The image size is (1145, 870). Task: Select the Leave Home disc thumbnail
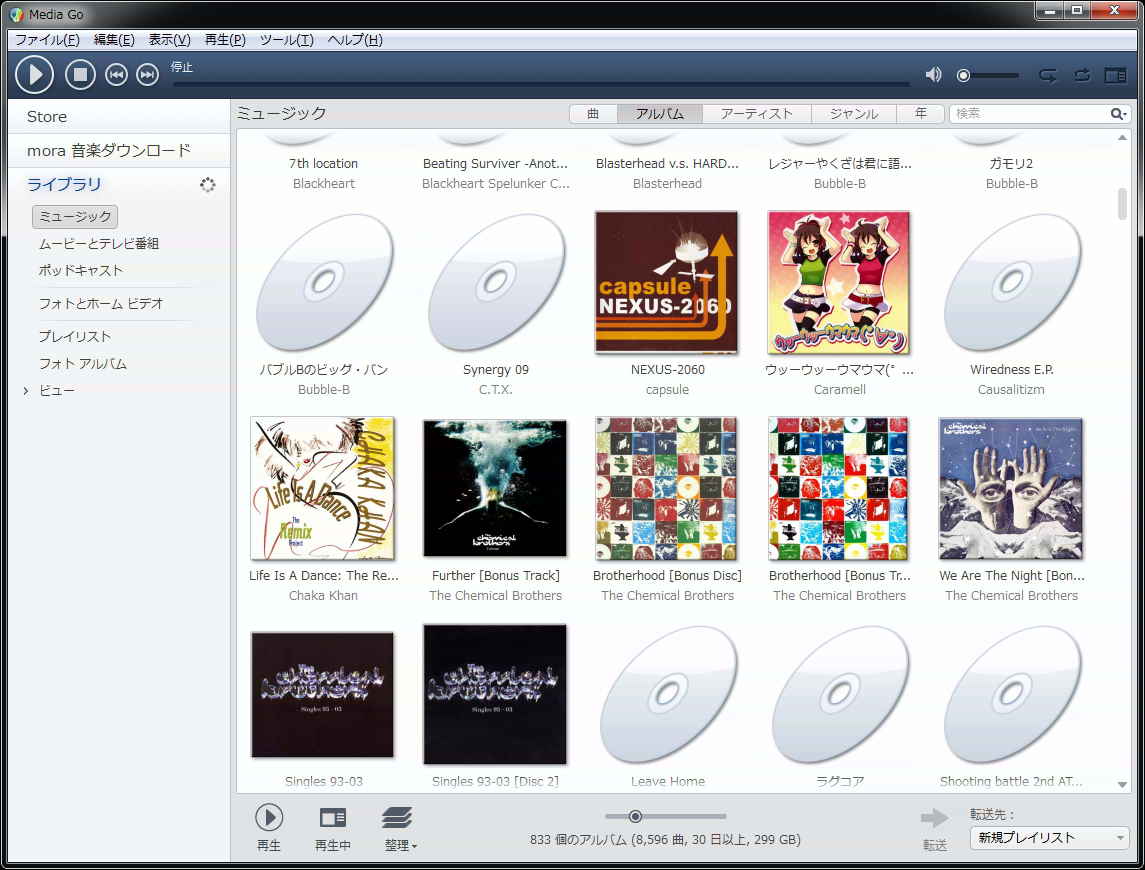pyautogui.click(x=668, y=695)
